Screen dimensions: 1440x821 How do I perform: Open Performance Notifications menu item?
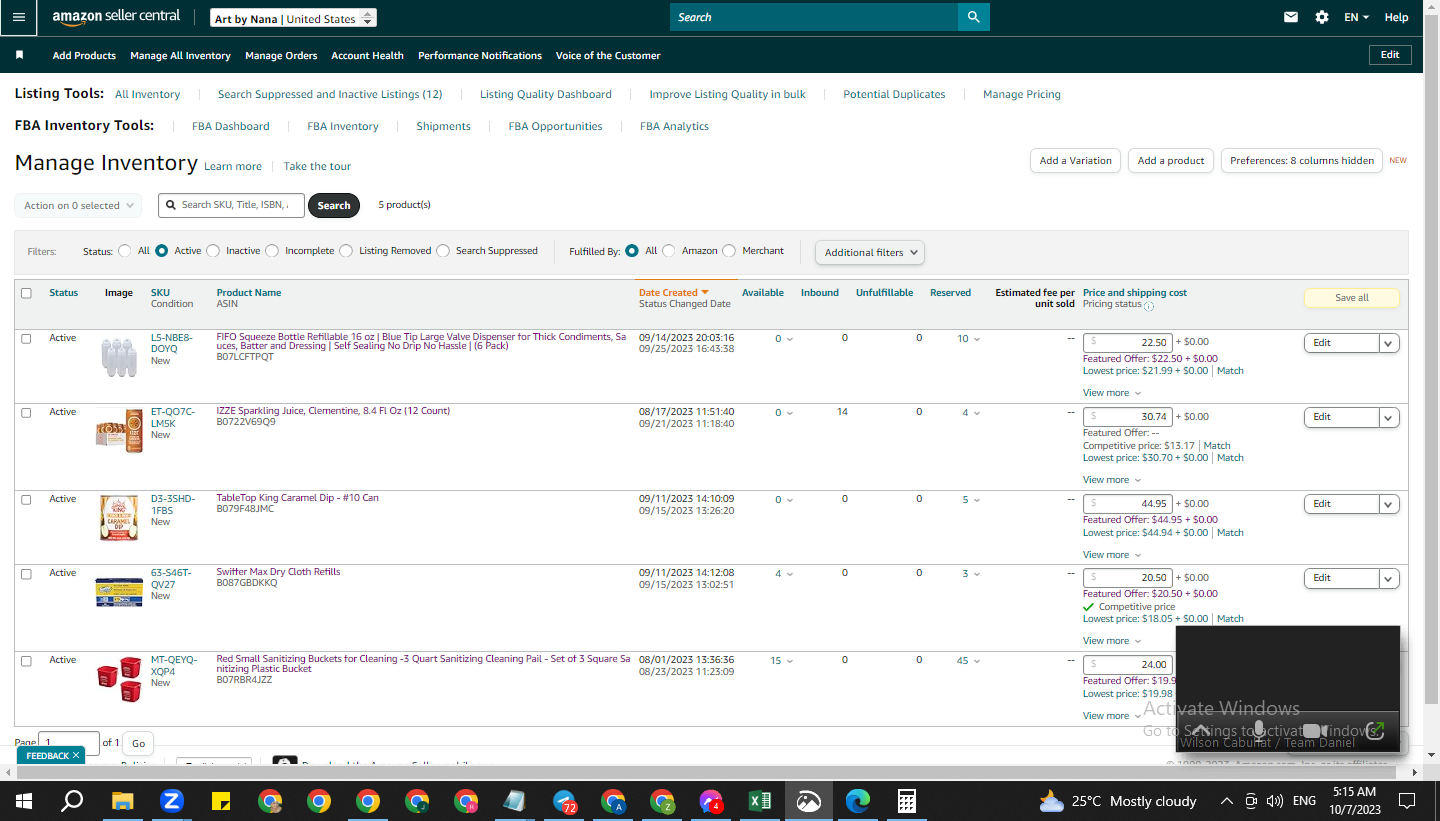(480, 55)
